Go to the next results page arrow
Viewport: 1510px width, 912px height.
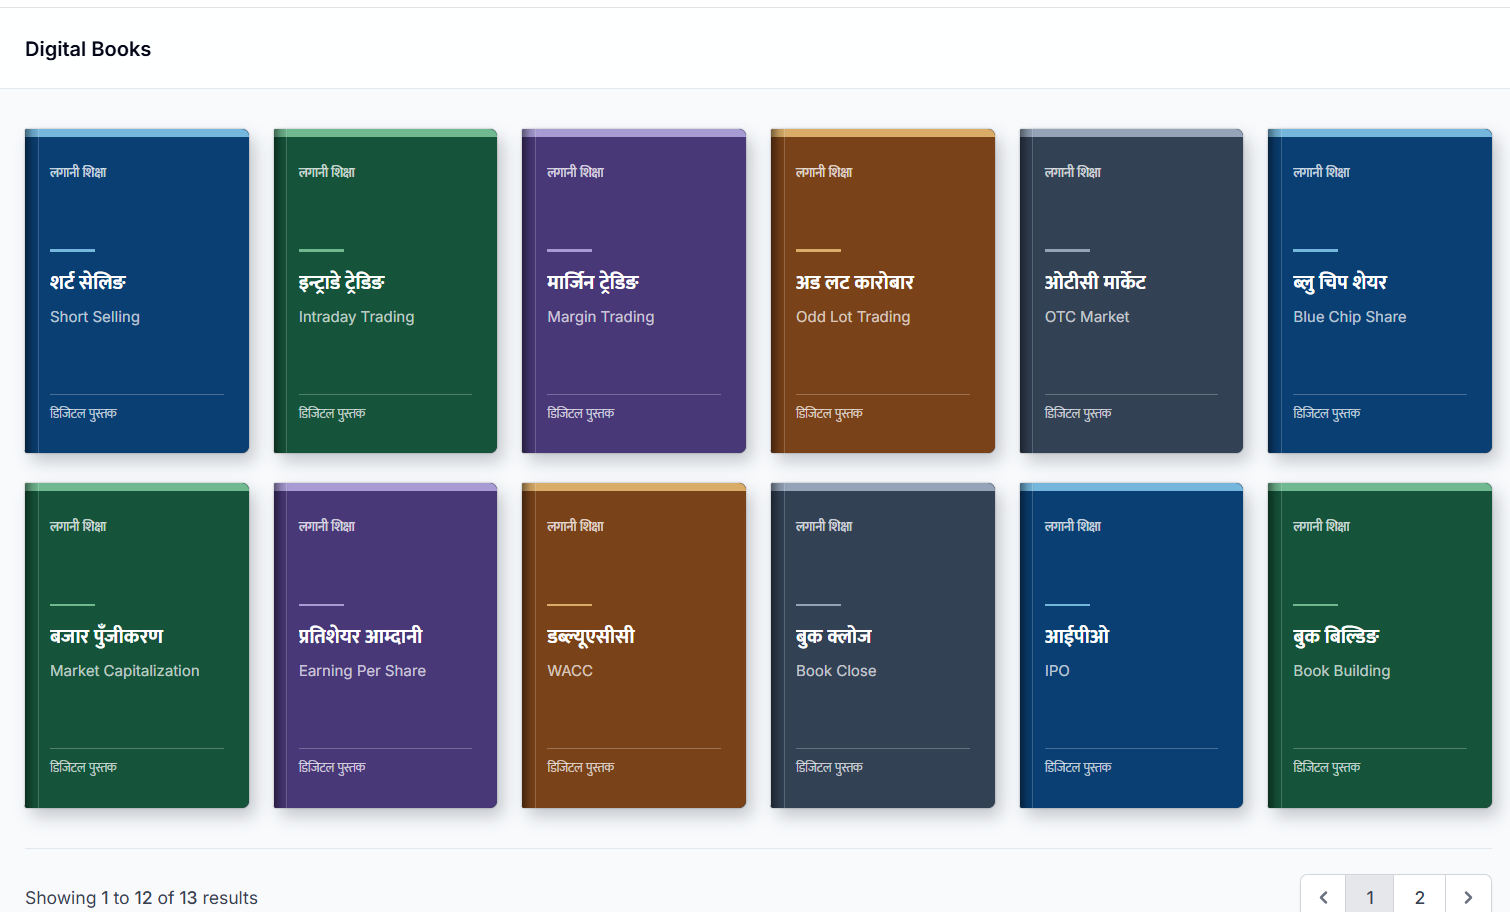(1468, 897)
